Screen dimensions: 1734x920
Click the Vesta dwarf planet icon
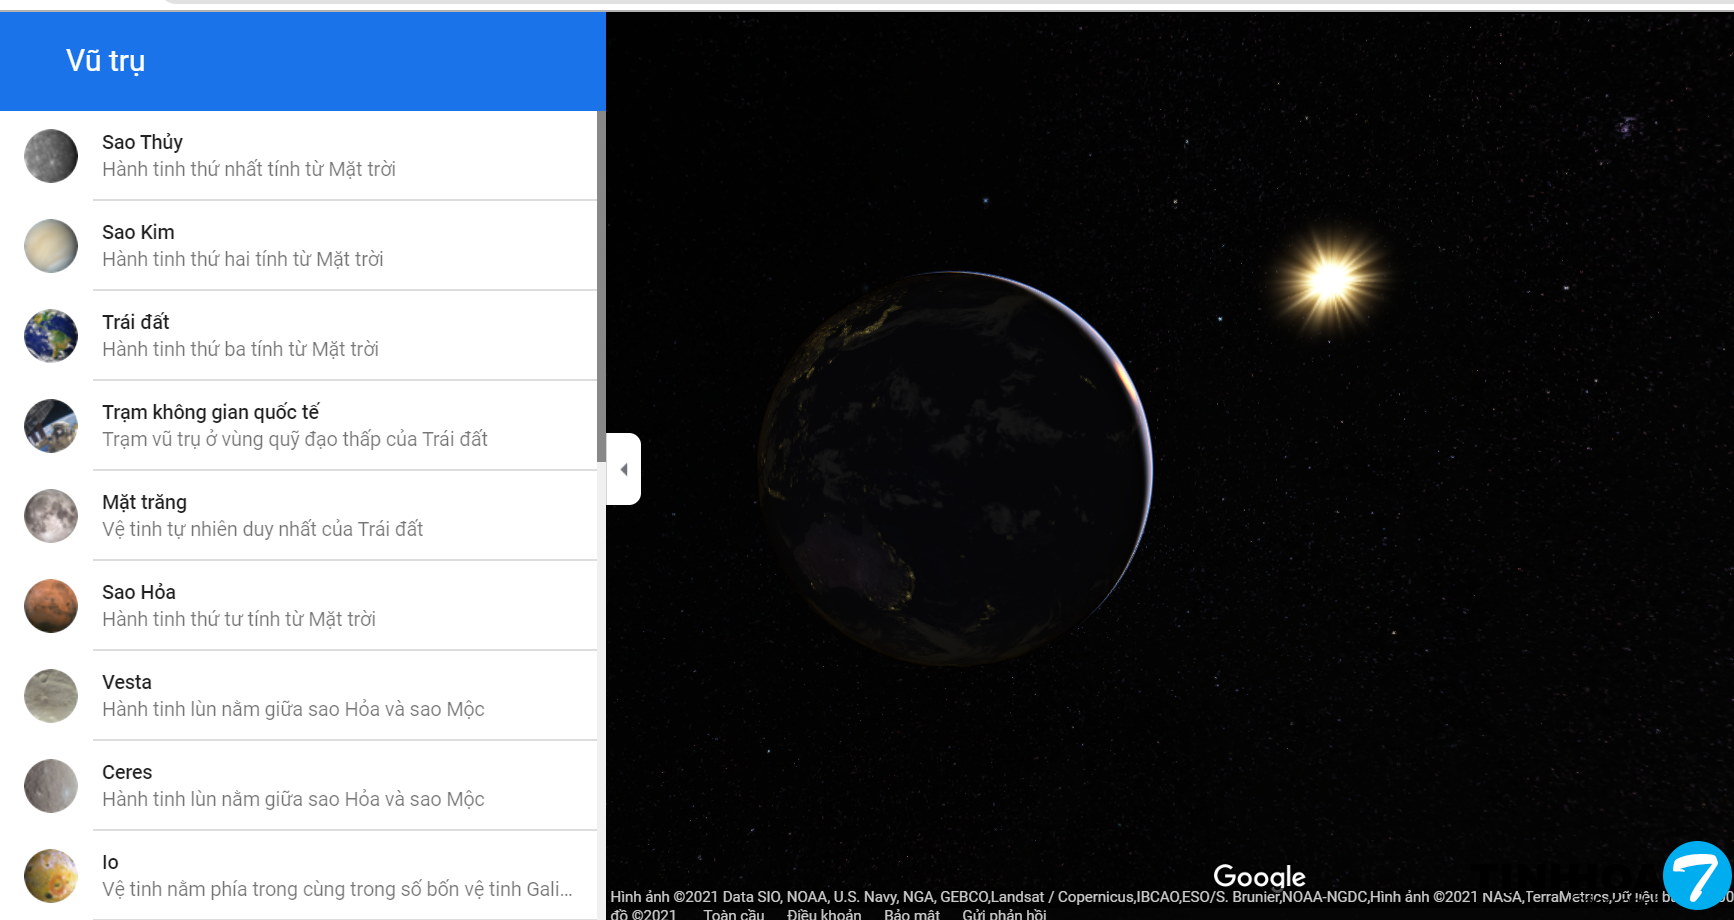pos(51,696)
